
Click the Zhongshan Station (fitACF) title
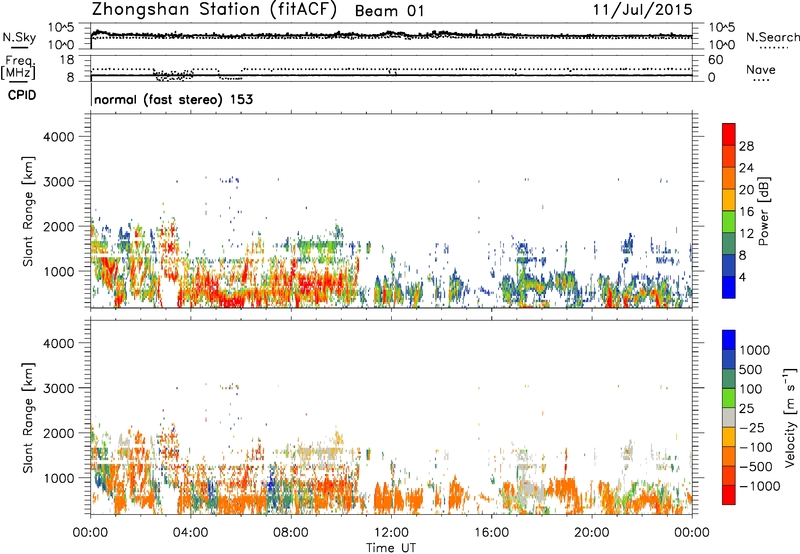(214, 10)
